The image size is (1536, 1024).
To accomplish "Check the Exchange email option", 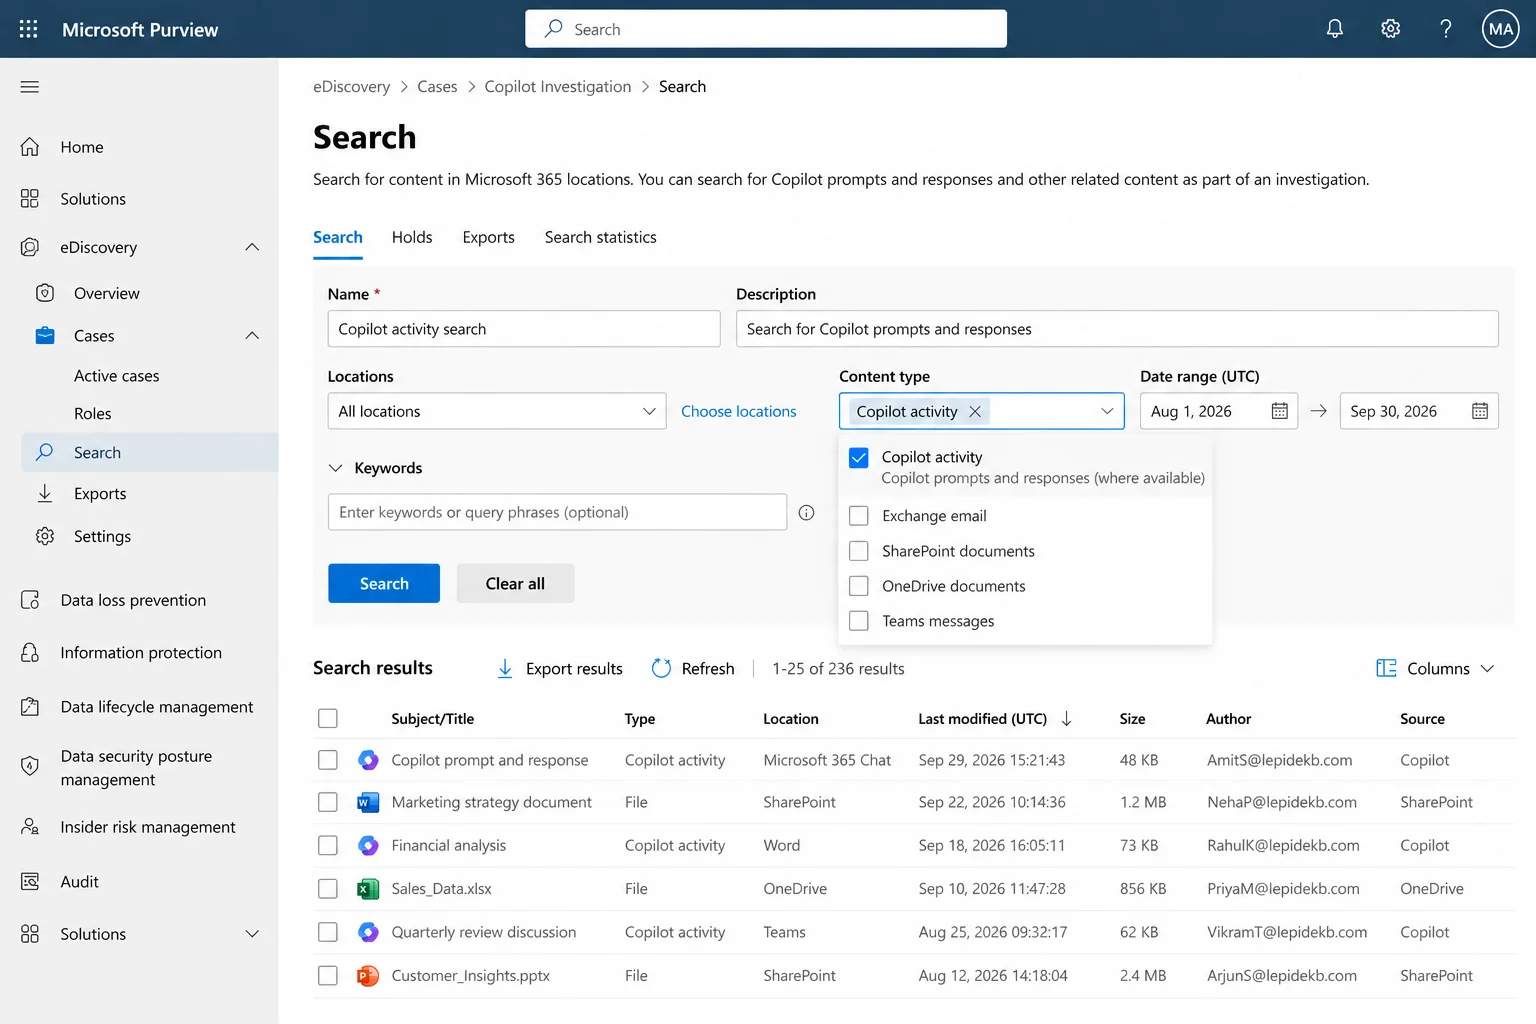I will [x=858, y=516].
